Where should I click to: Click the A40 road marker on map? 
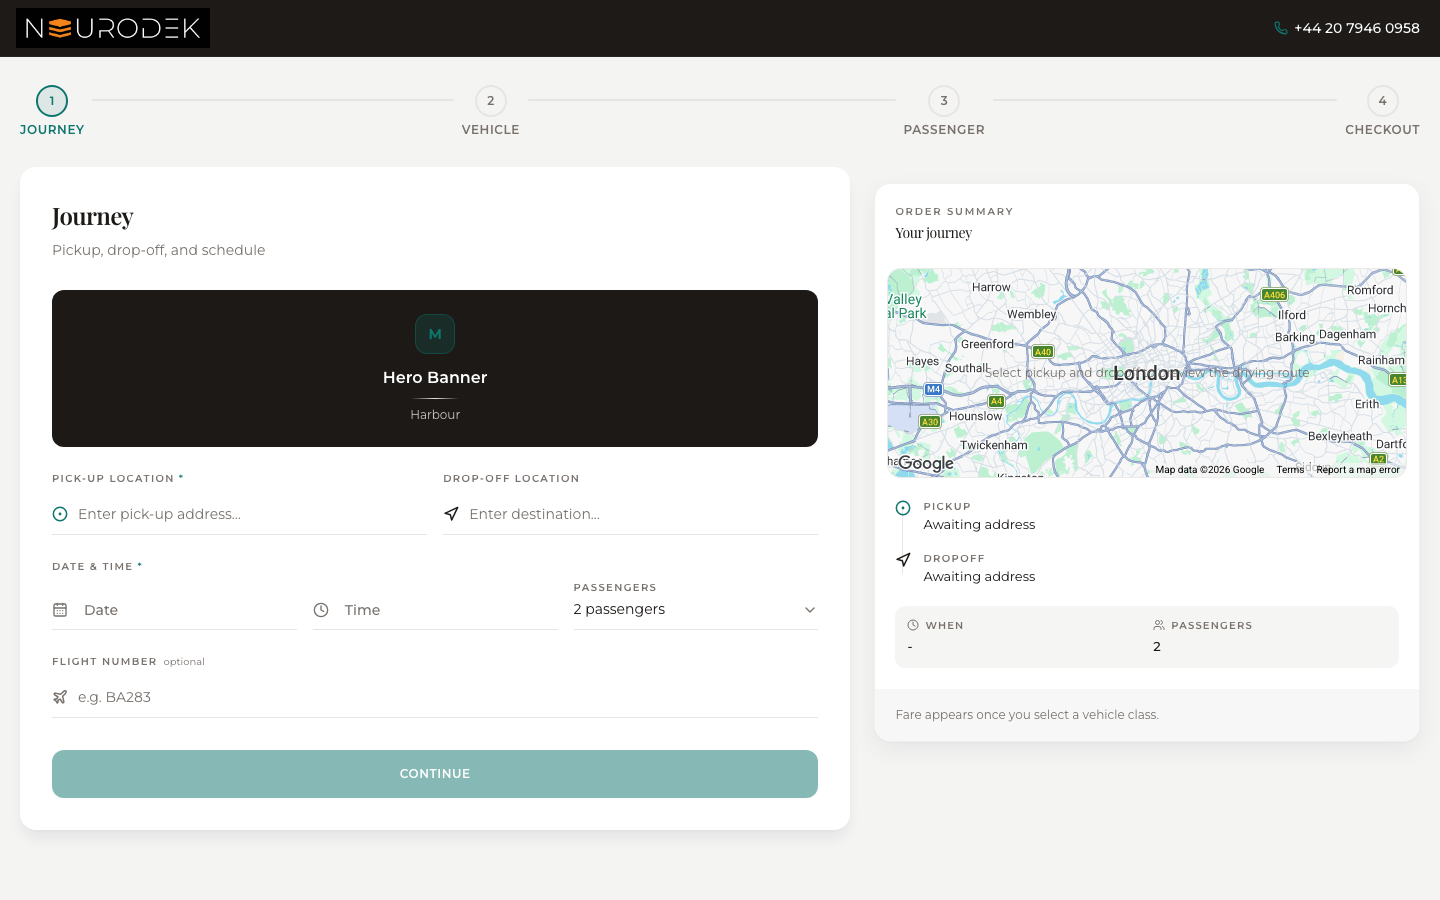coord(1043,352)
